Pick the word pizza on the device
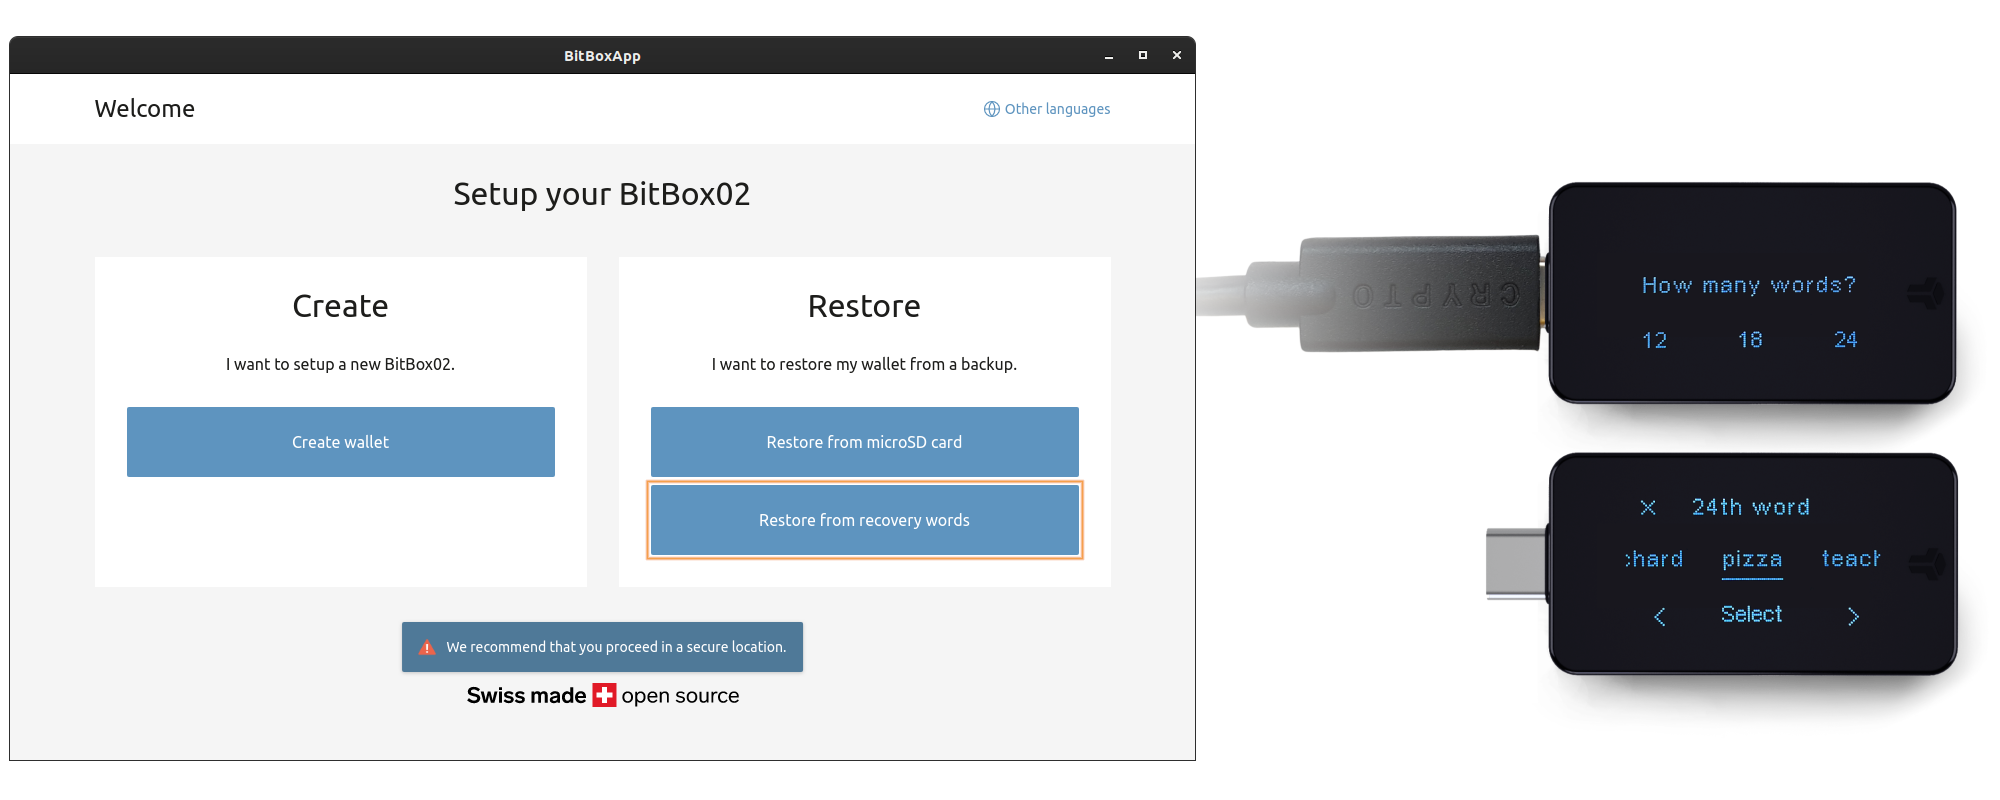Image resolution: width=2000 pixels, height=800 pixels. coord(1752,560)
